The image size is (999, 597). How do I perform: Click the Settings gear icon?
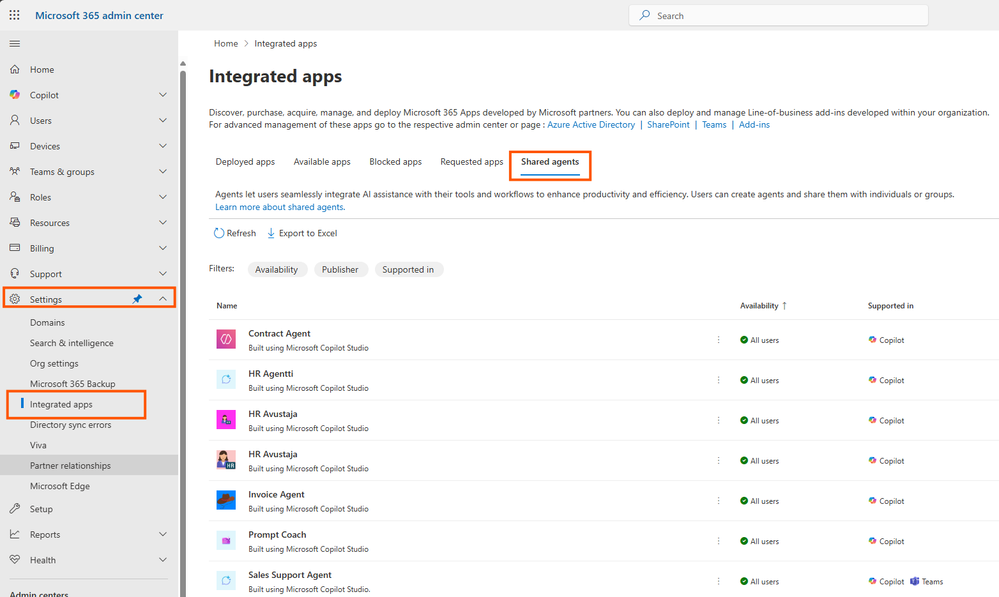click(x=15, y=299)
